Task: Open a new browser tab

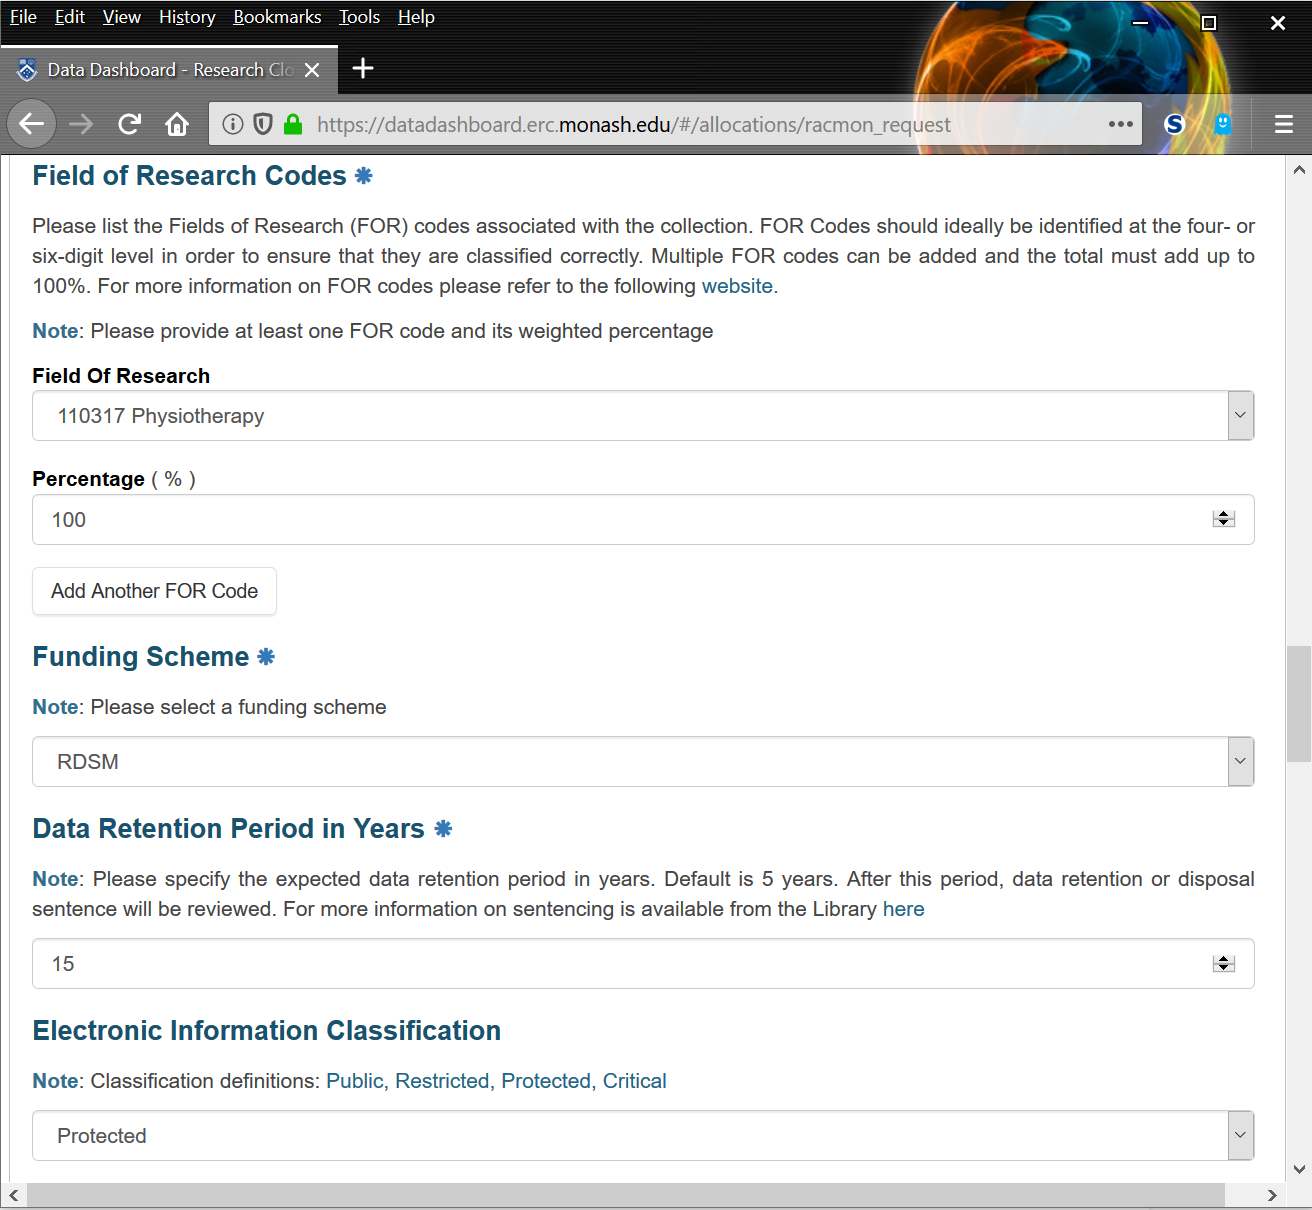Action: tap(363, 68)
